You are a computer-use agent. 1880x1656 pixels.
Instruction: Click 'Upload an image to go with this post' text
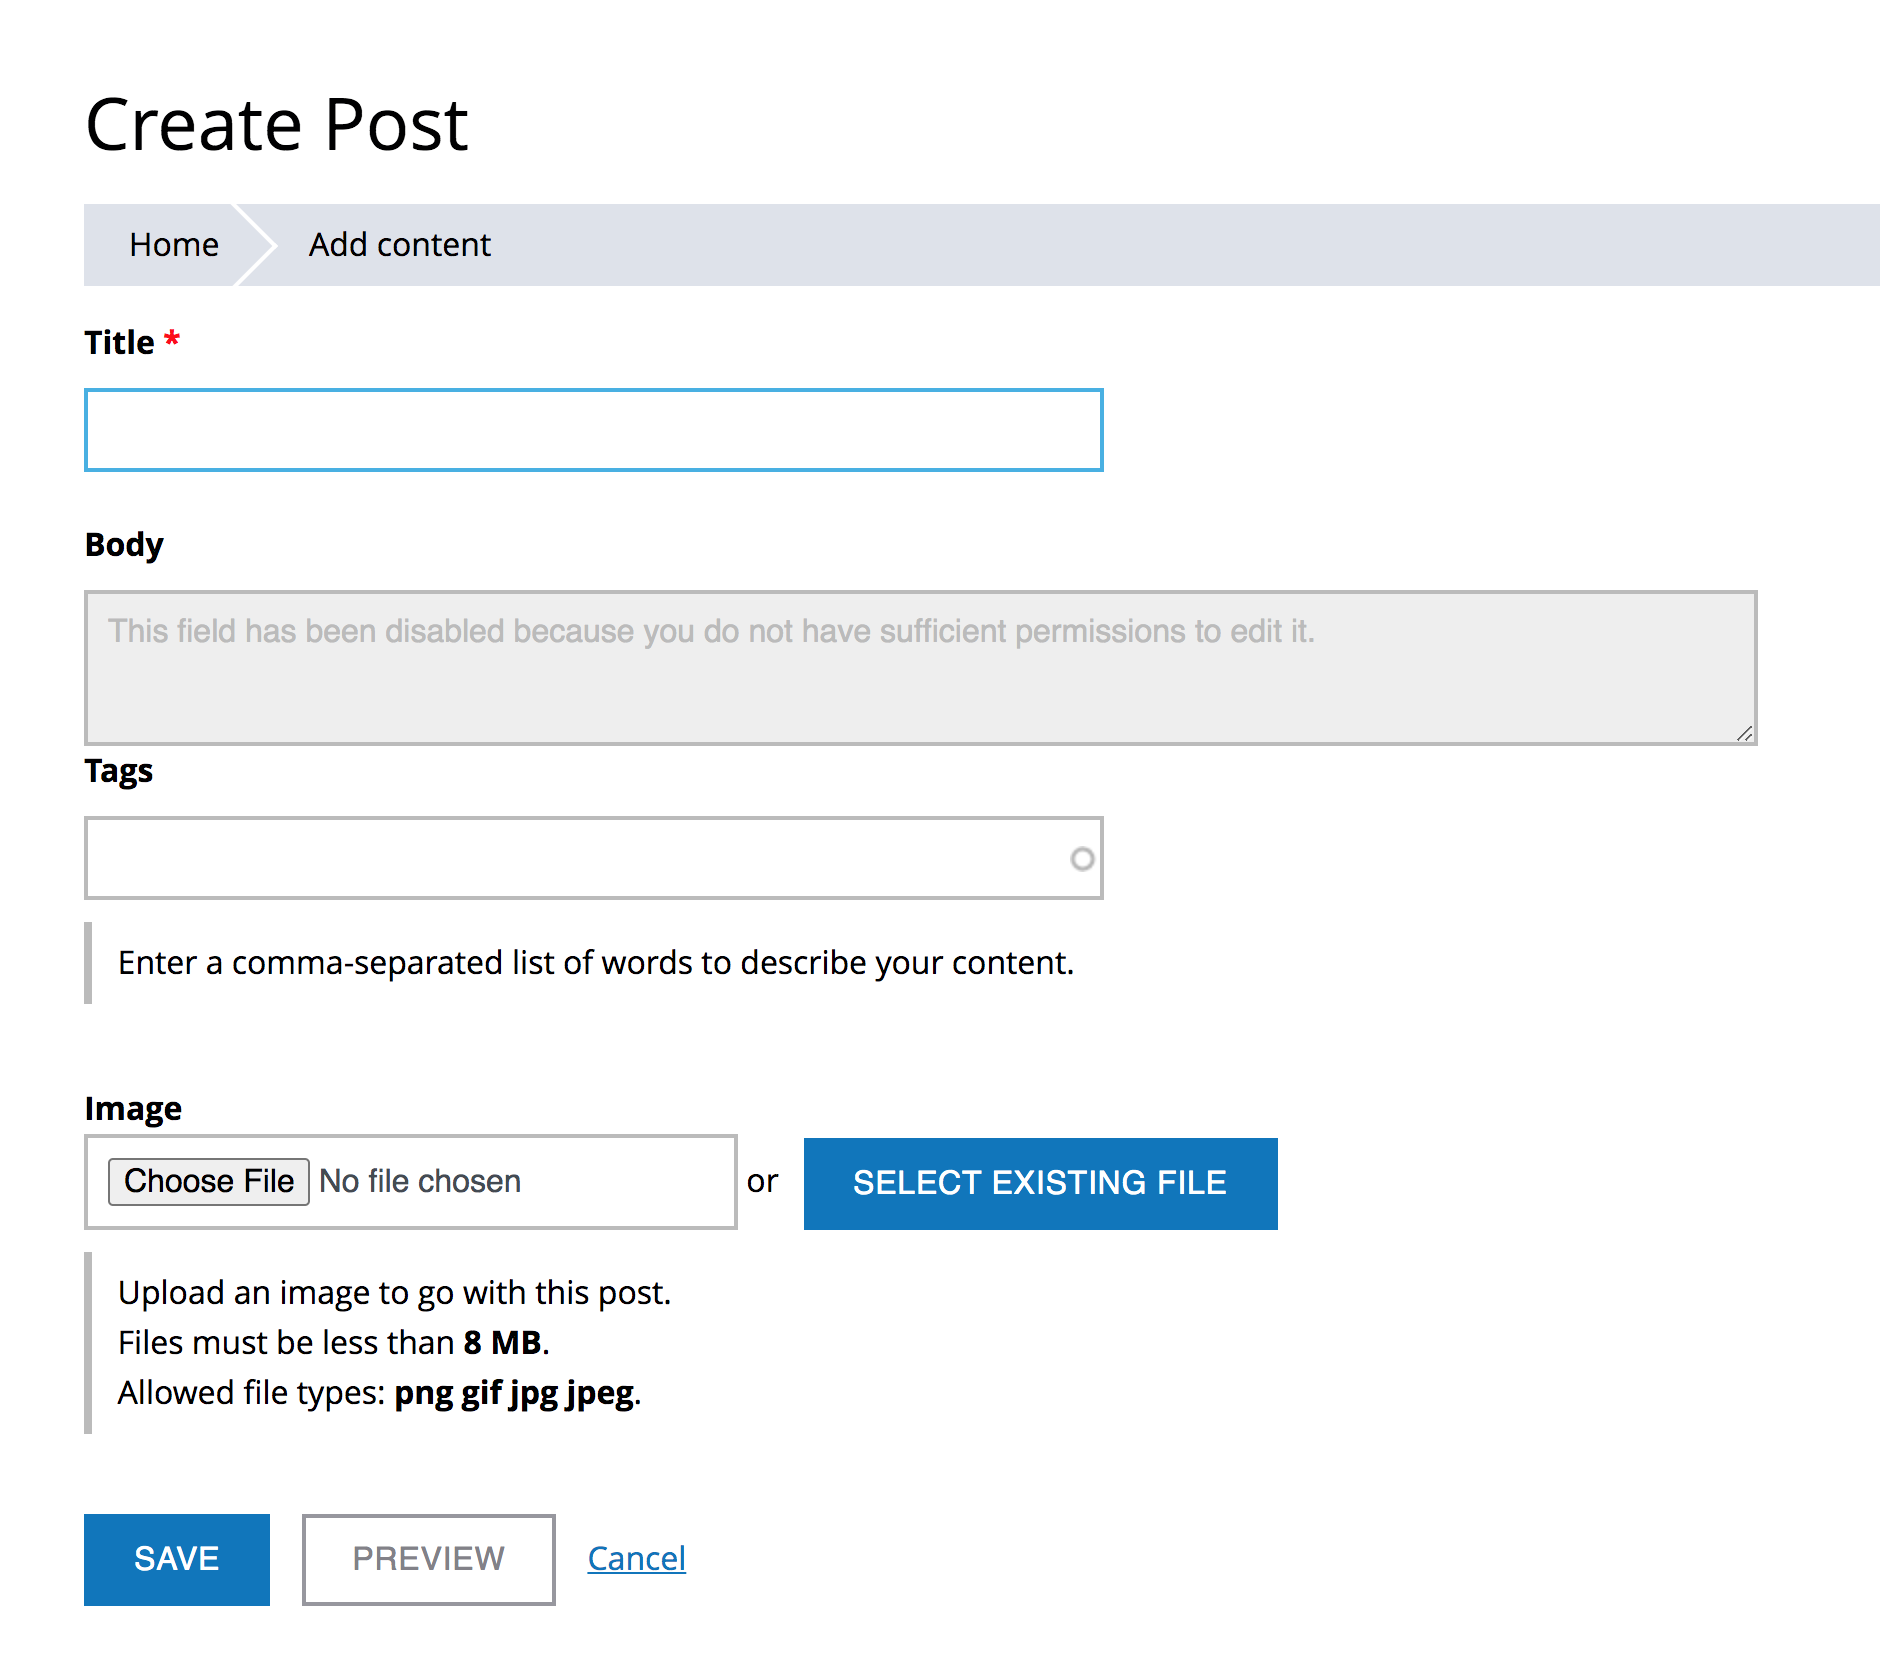pyautogui.click(x=394, y=1293)
